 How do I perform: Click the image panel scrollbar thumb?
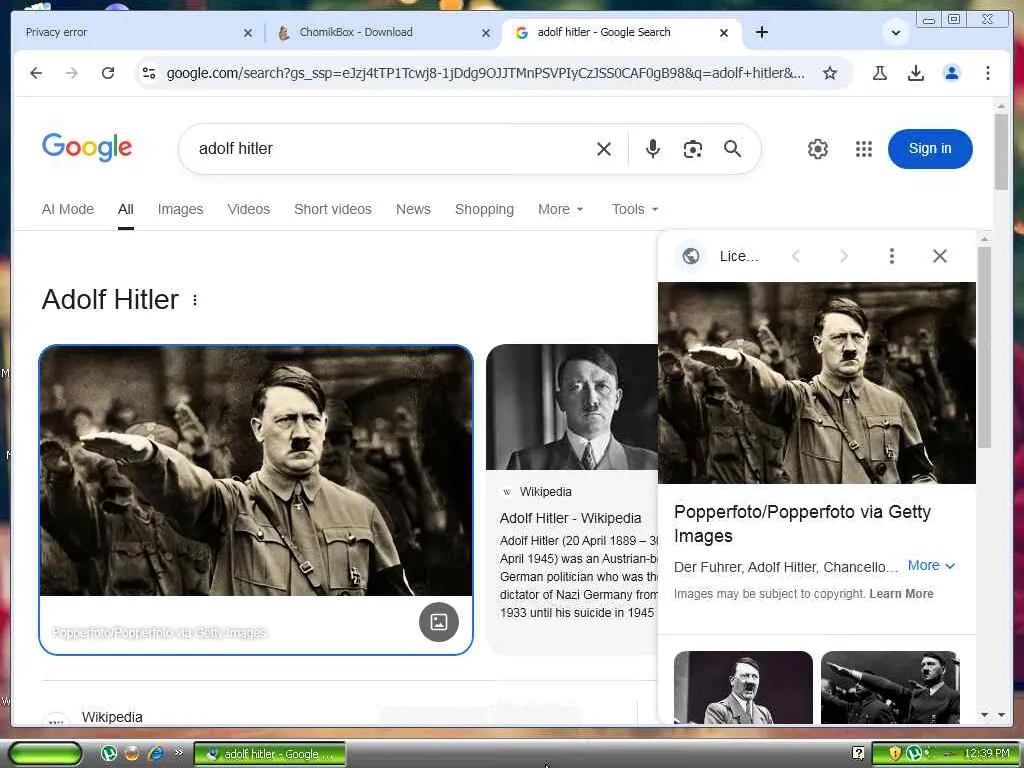[x=984, y=347]
